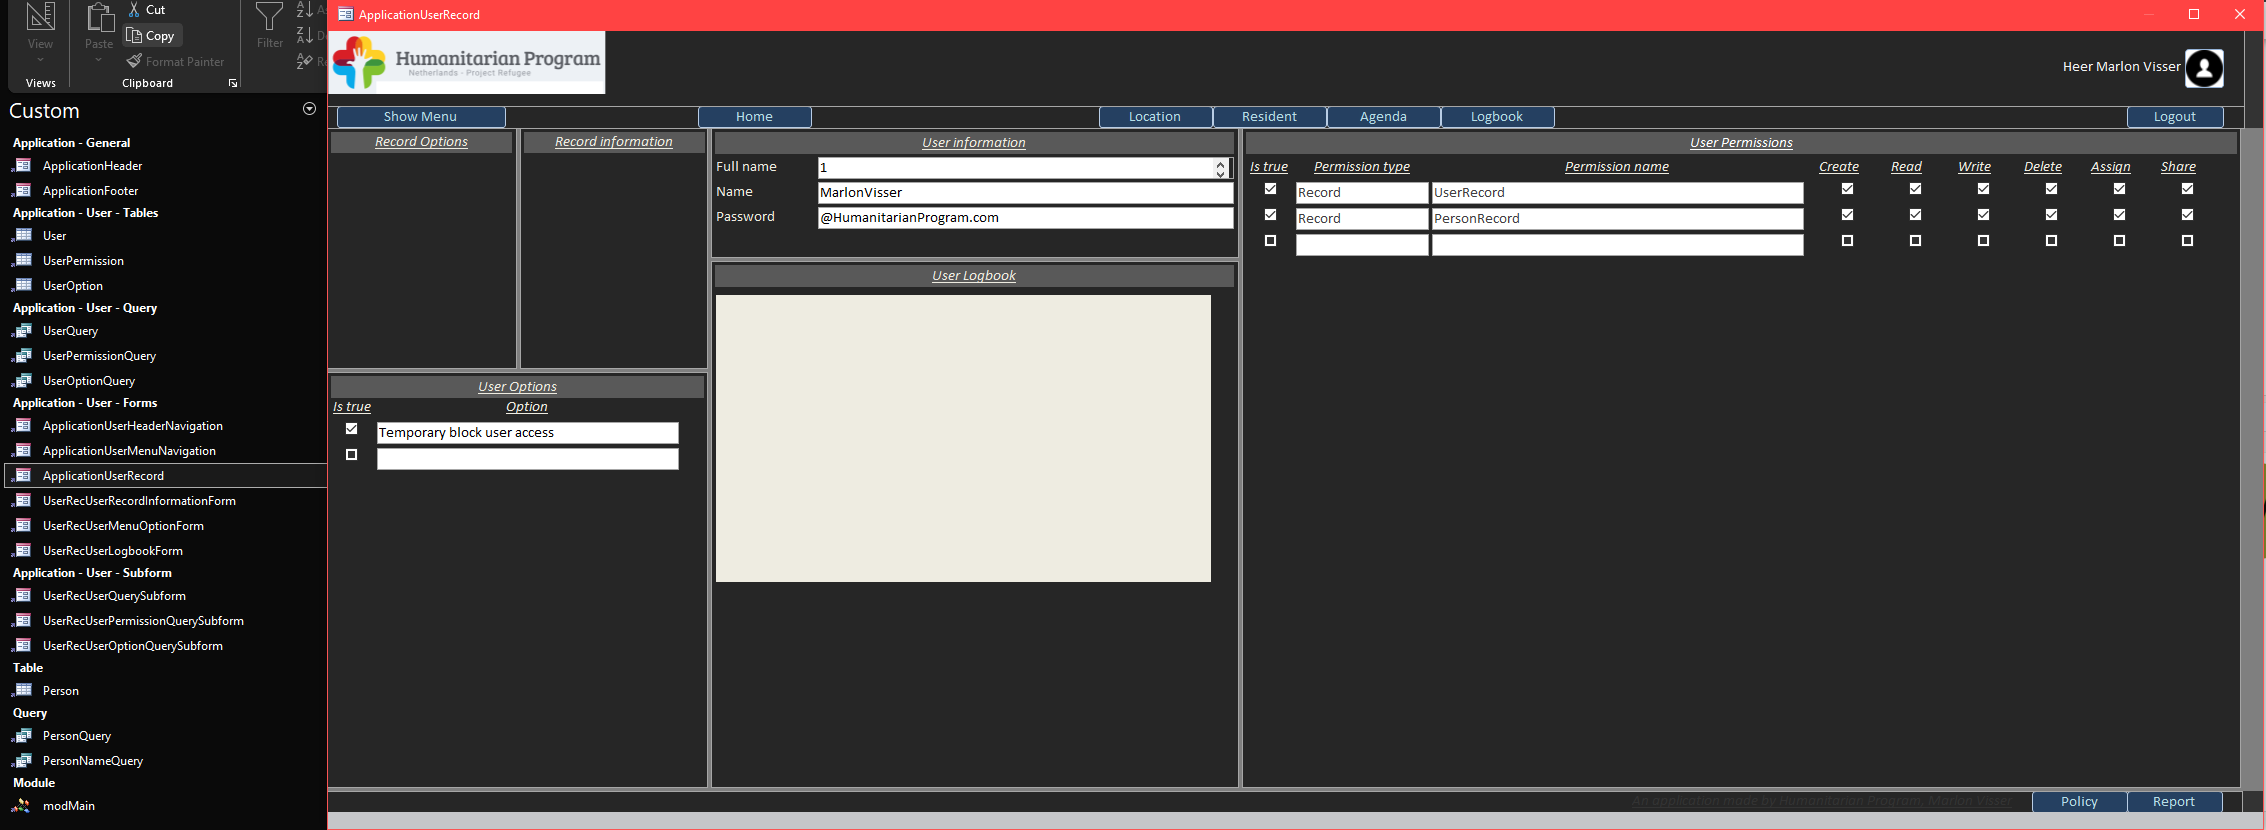Collapse the Application - General group
2266x830 pixels.
pos(71,143)
